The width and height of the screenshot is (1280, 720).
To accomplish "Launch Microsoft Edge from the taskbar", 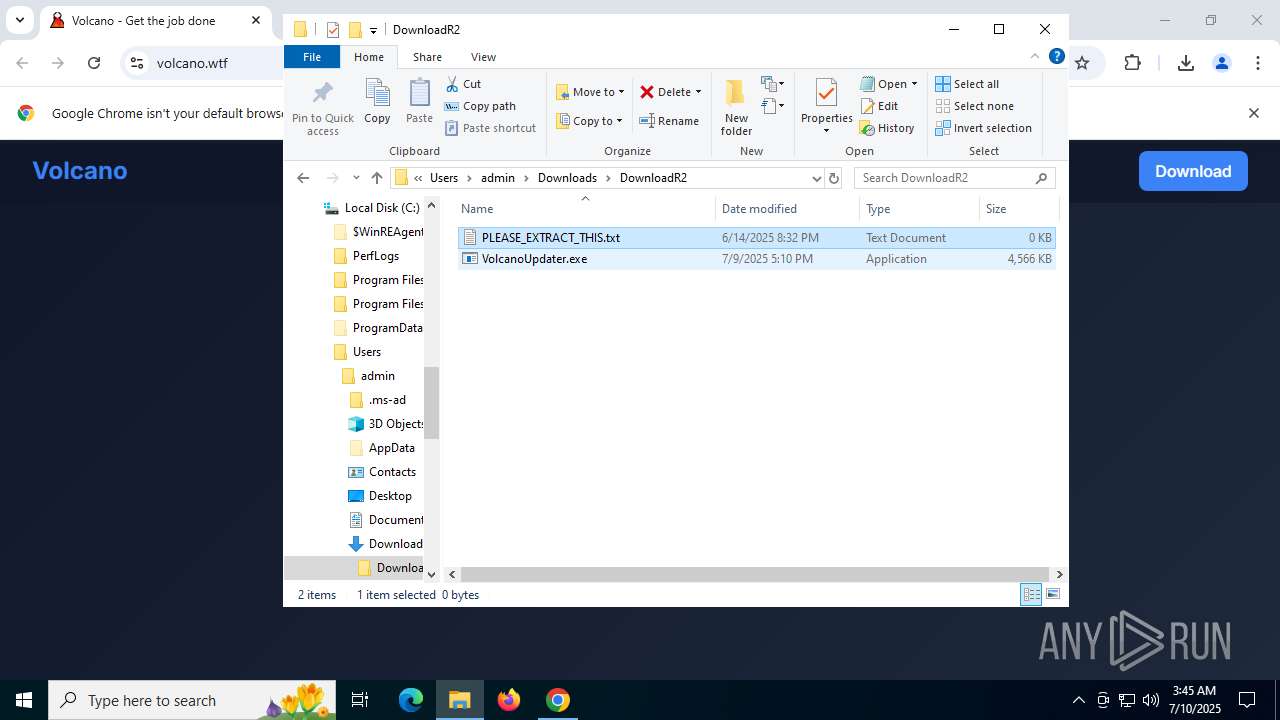I will (x=411, y=700).
